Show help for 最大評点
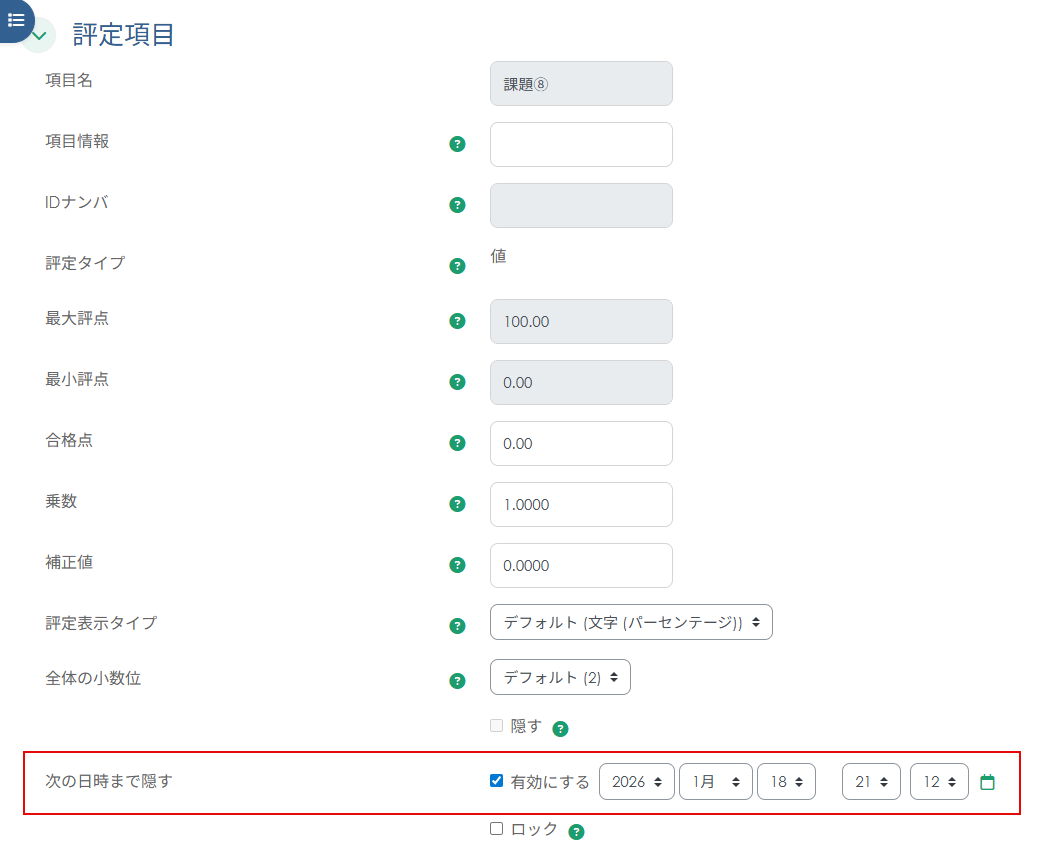 click(x=457, y=321)
